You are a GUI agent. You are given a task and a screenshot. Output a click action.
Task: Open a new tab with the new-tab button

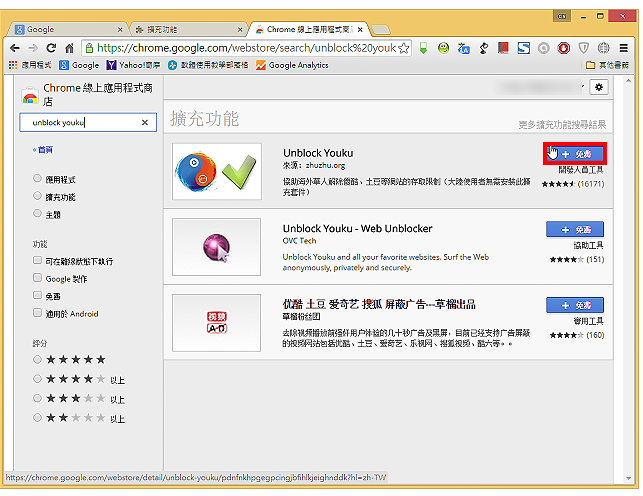(381, 30)
